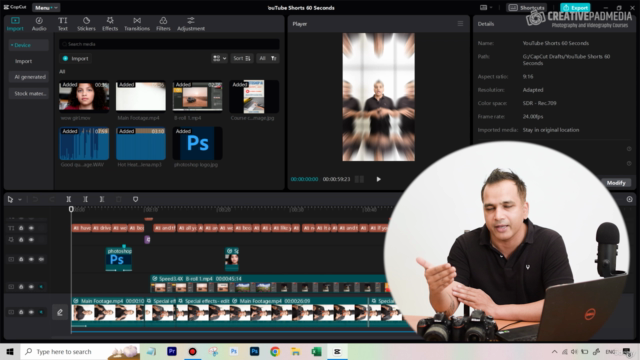Select the Course image jpg thumbnail
640x360 pixels.
[254, 96]
